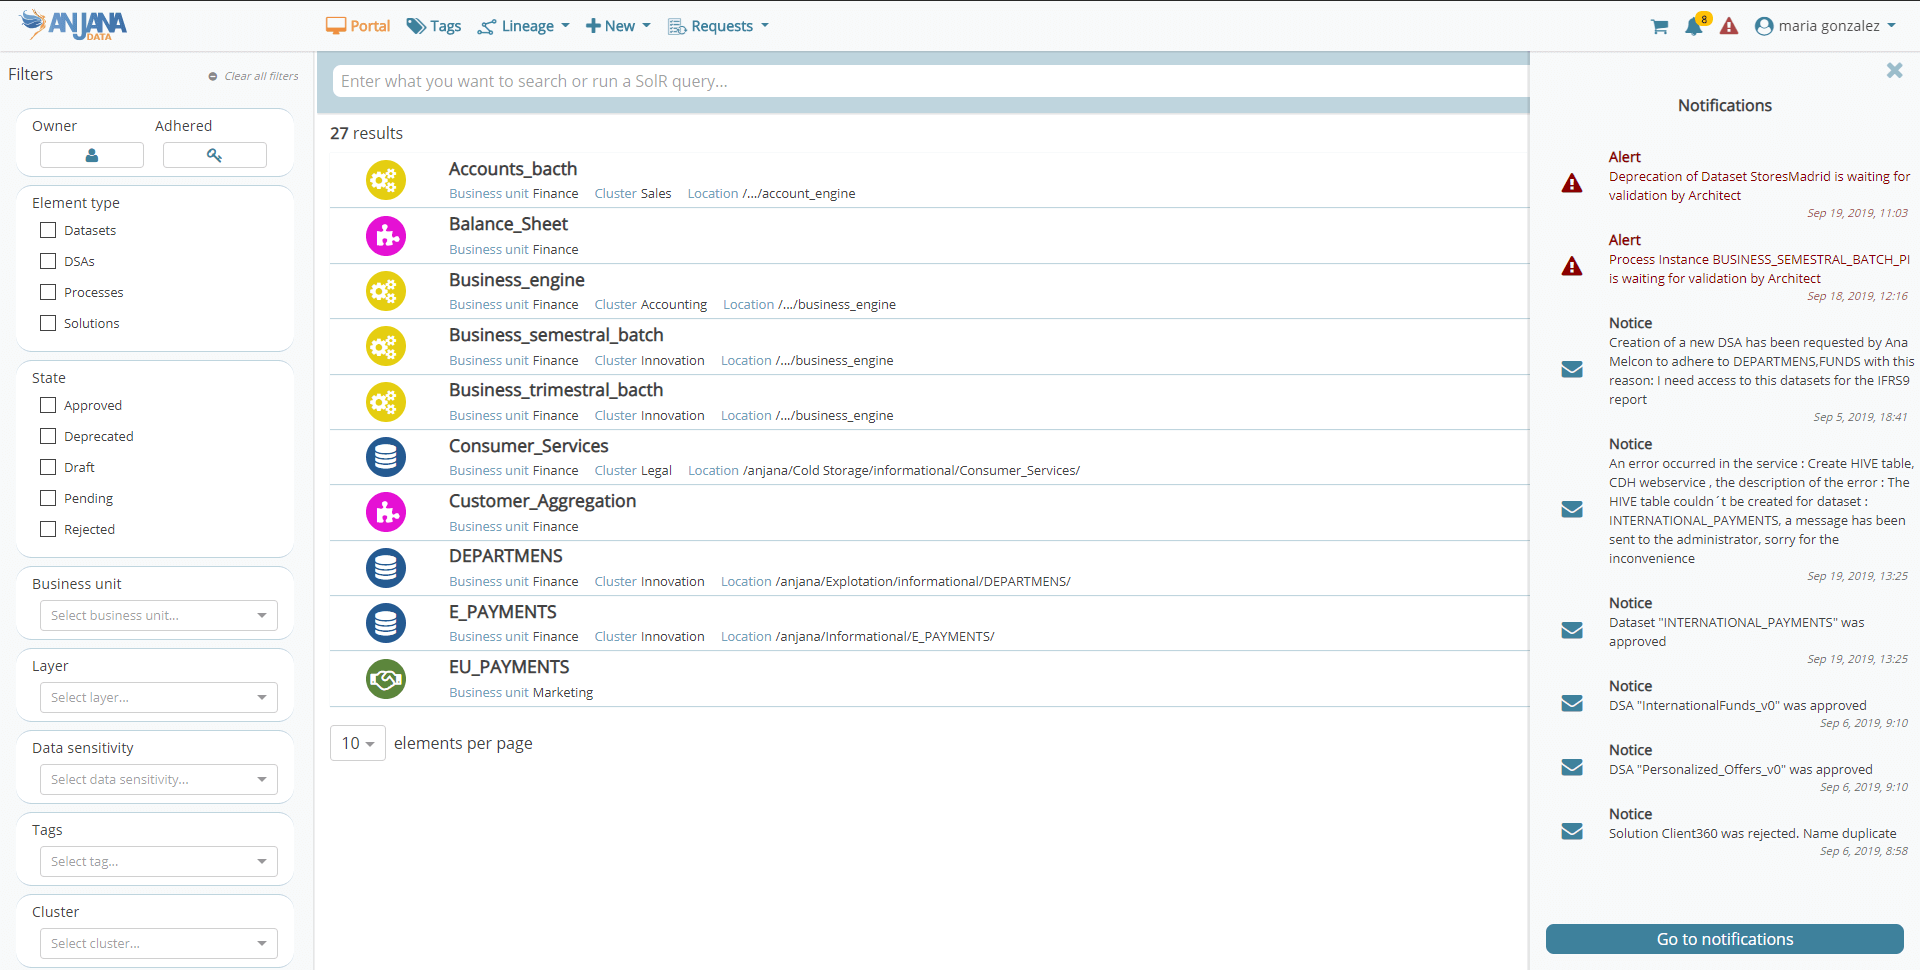
Task: Click the Consumer_Services dataset icon
Action: [x=385, y=457]
